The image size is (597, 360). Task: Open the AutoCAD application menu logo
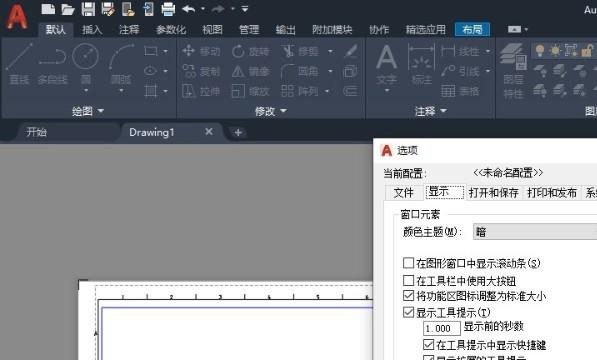(x=18, y=16)
